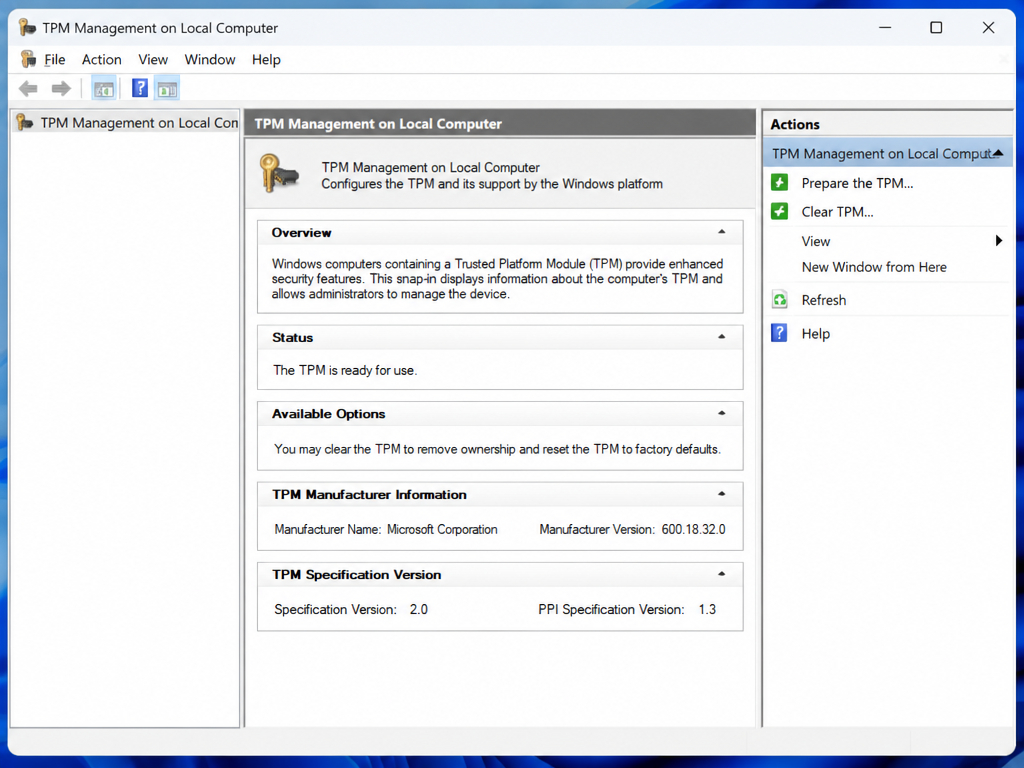Click Prepare the TPM... action
Viewport: 1024px width, 768px height.
click(857, 183)
